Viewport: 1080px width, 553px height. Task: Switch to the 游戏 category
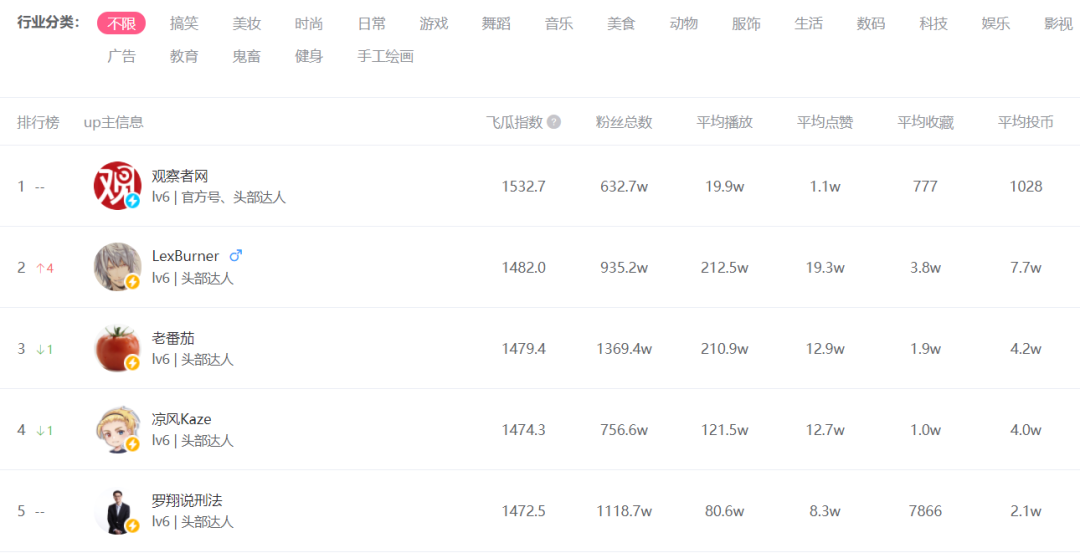(x=434, y=23)
